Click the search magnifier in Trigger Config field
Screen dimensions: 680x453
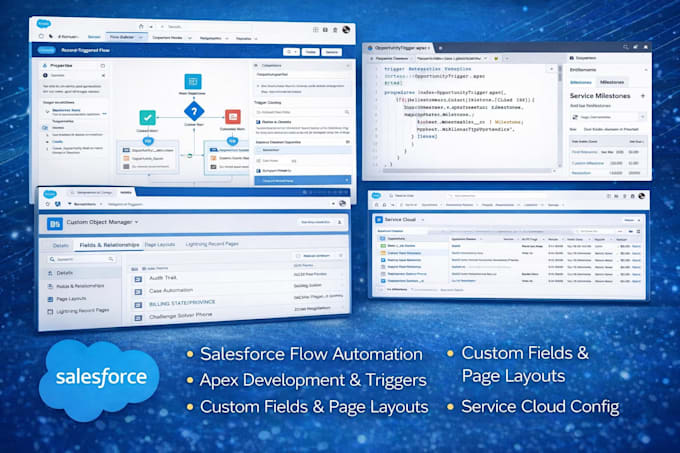coord(347,112)
